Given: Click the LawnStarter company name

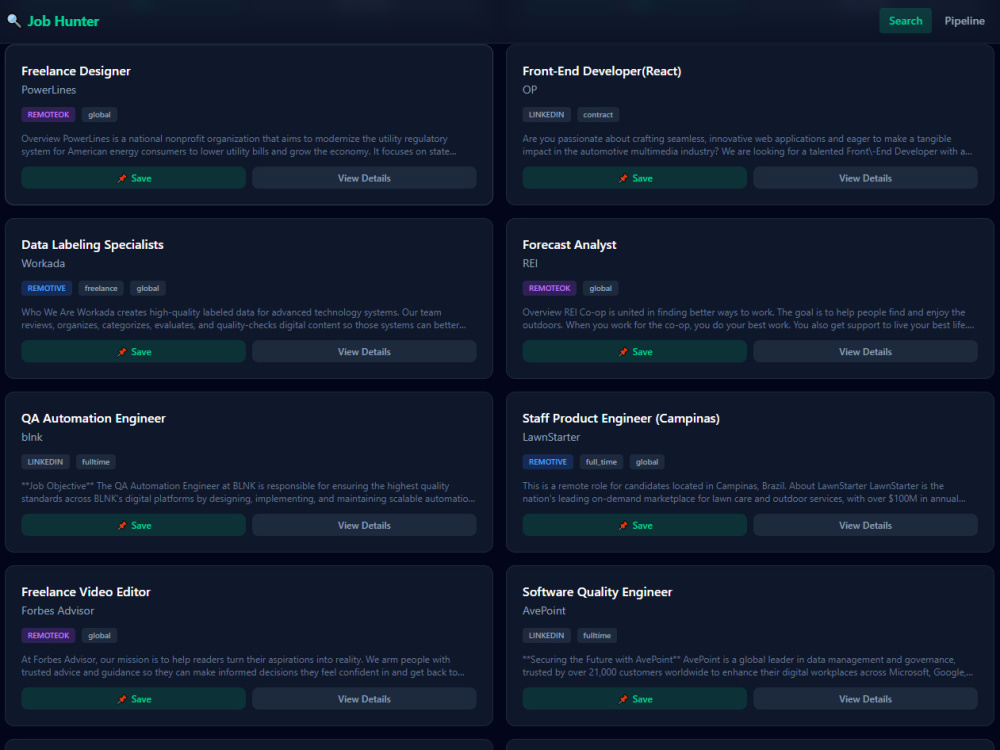Looking at the screenshot, I should pos(551,437).
